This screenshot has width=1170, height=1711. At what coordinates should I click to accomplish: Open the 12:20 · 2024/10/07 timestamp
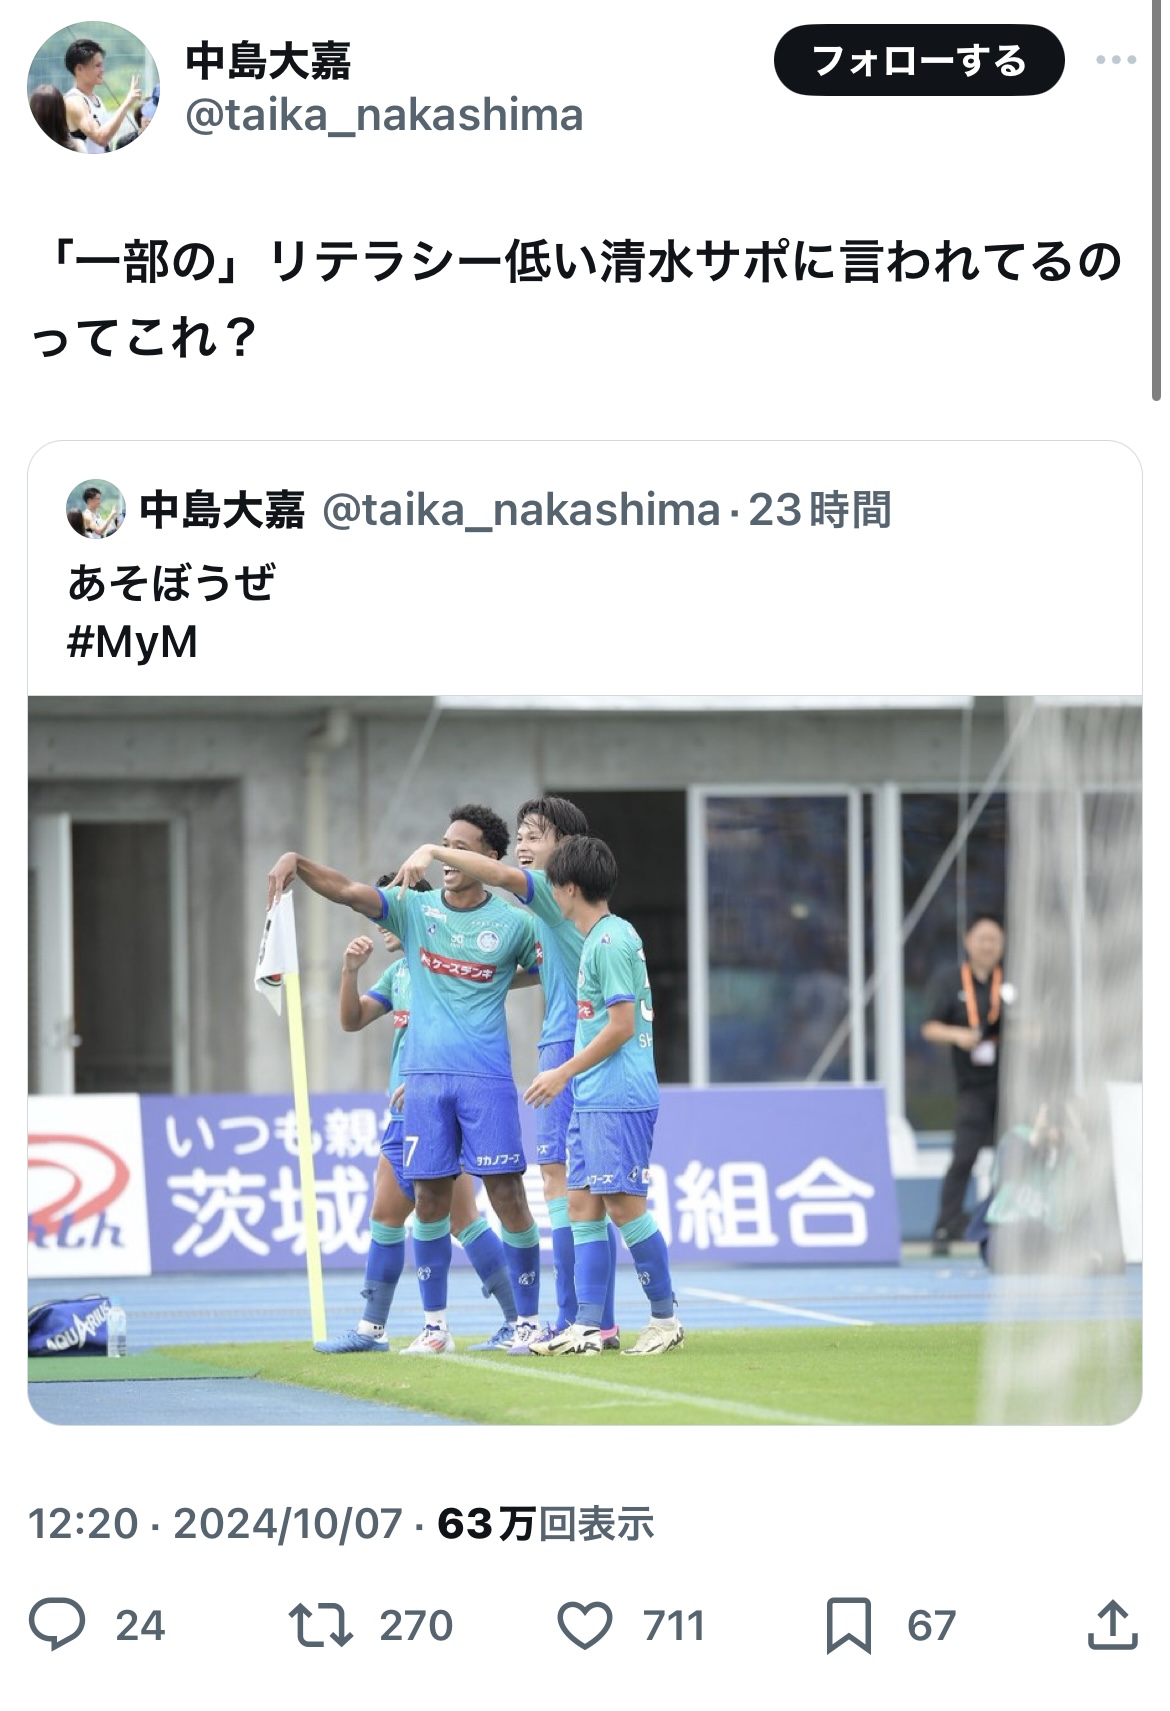point(215,1523)
